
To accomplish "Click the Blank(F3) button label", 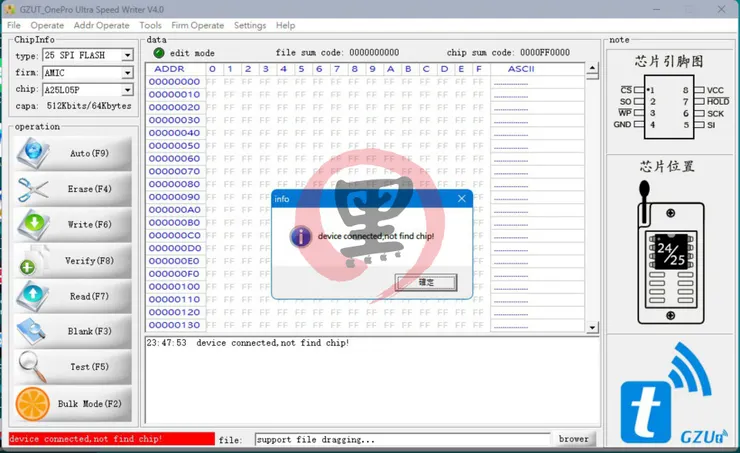I will point(90,331).
